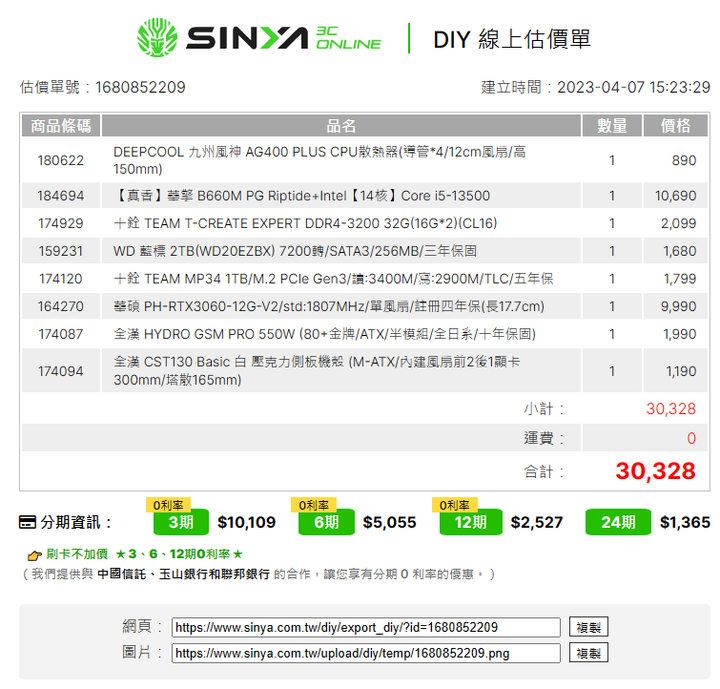Click price 1,190
720x689 pixels.
pos(681,371)
